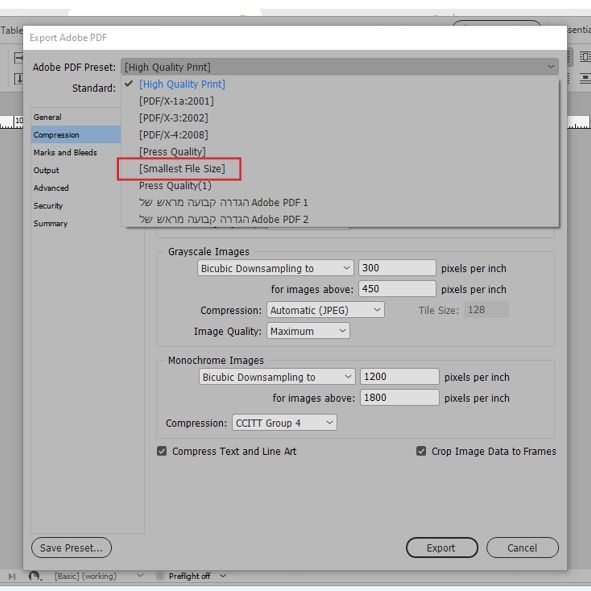
Task: Pick Press Quality(1) custom preset
Action: pyautogui.click(x=175, y=186)
